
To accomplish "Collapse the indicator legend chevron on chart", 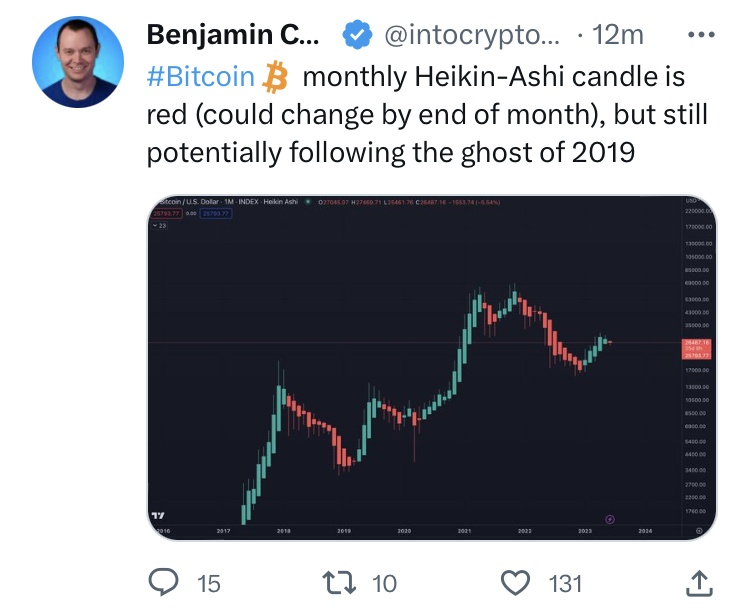I will (156, 226).
